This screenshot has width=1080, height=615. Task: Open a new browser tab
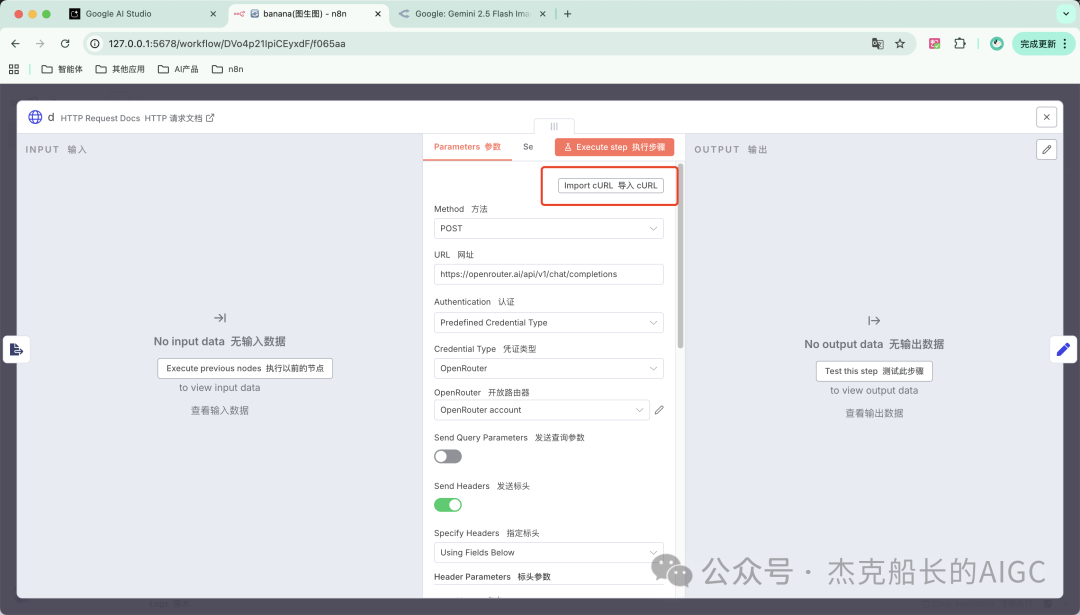tap(568, 14)
